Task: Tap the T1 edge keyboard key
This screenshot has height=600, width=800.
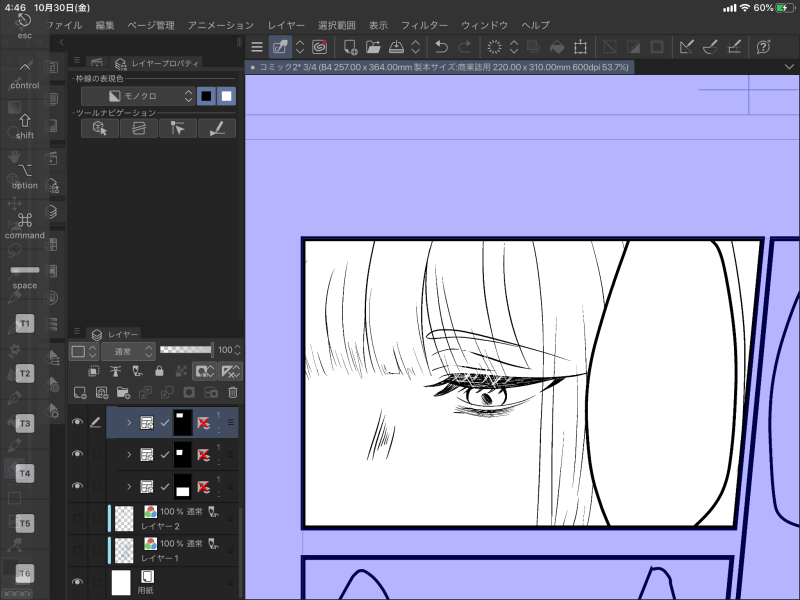Action: pos(25,323)
